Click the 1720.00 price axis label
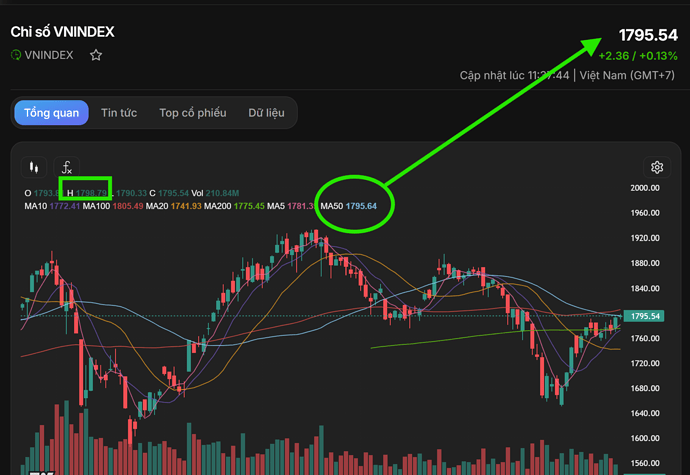Screen dimensions: 690x475 pyautogui.click(x=645, y=363)
